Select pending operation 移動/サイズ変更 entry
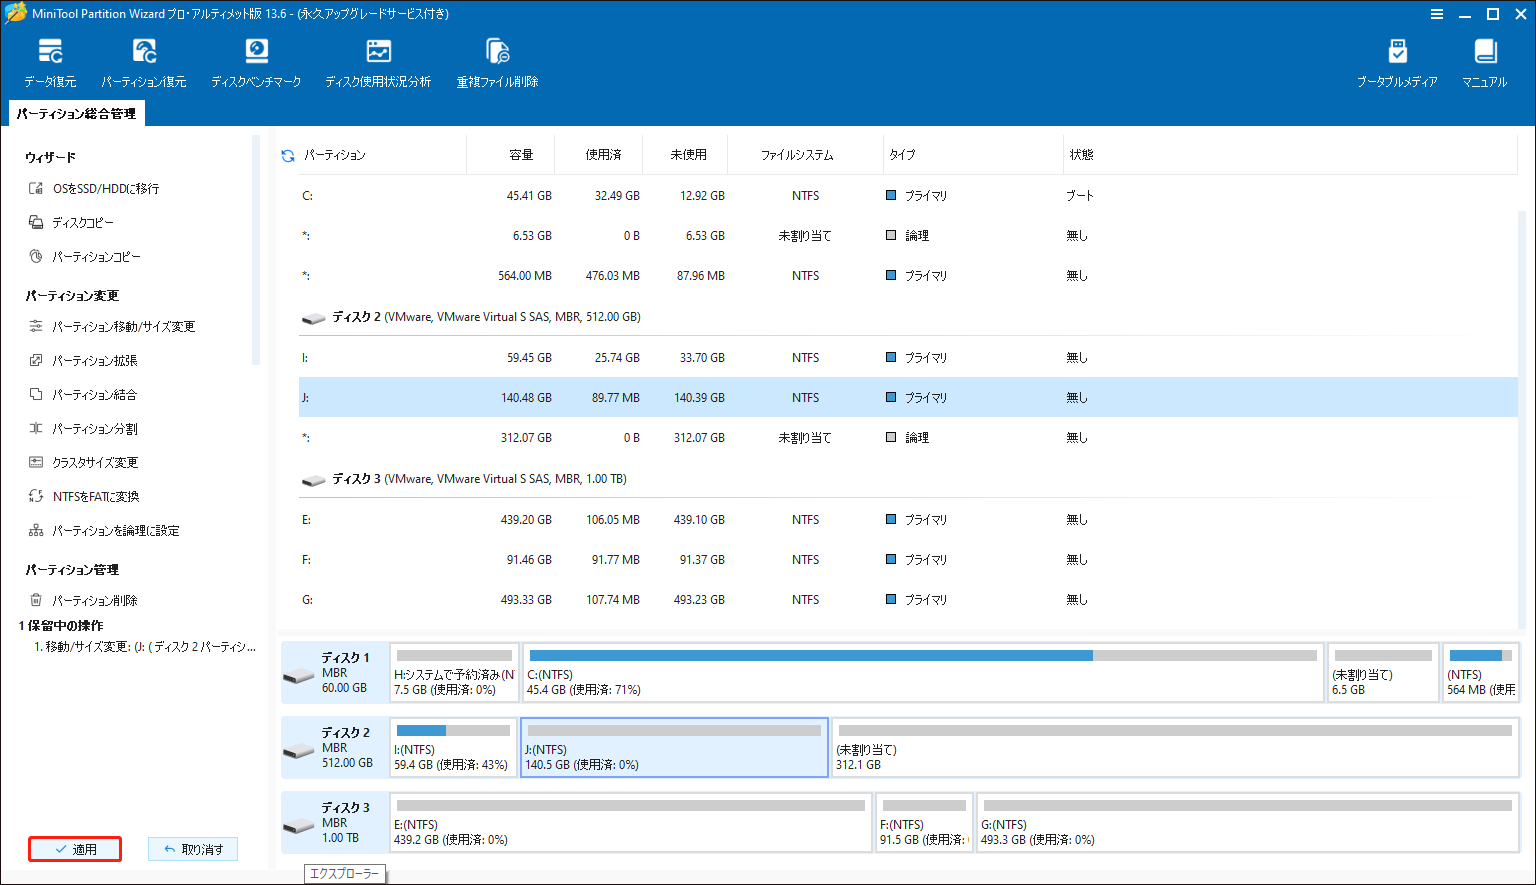This screenshot has width=1536, height=885. click(x=145, y=647)
